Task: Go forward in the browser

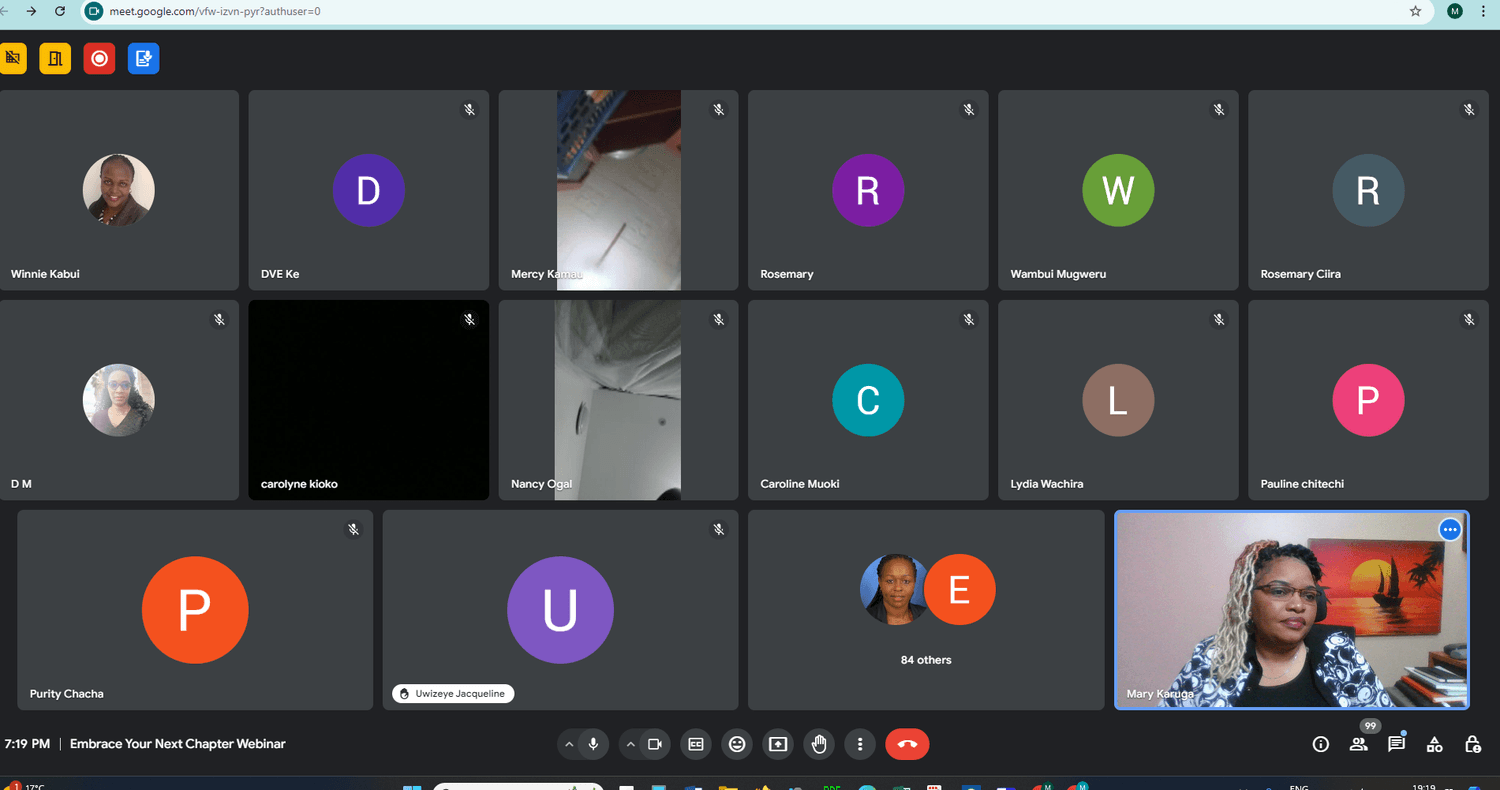Action: [x=32, y=11]
